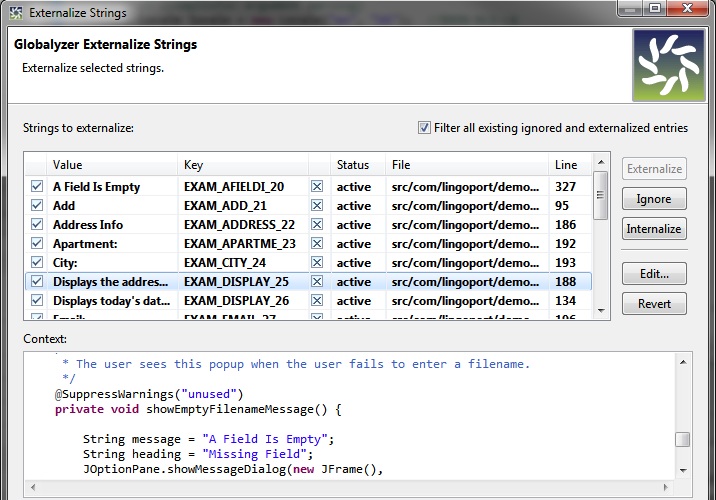The image size is (716, 500).
Task: Click the X icon in the EXAM_ADD_21 row
Action: (x=317, y=206)
